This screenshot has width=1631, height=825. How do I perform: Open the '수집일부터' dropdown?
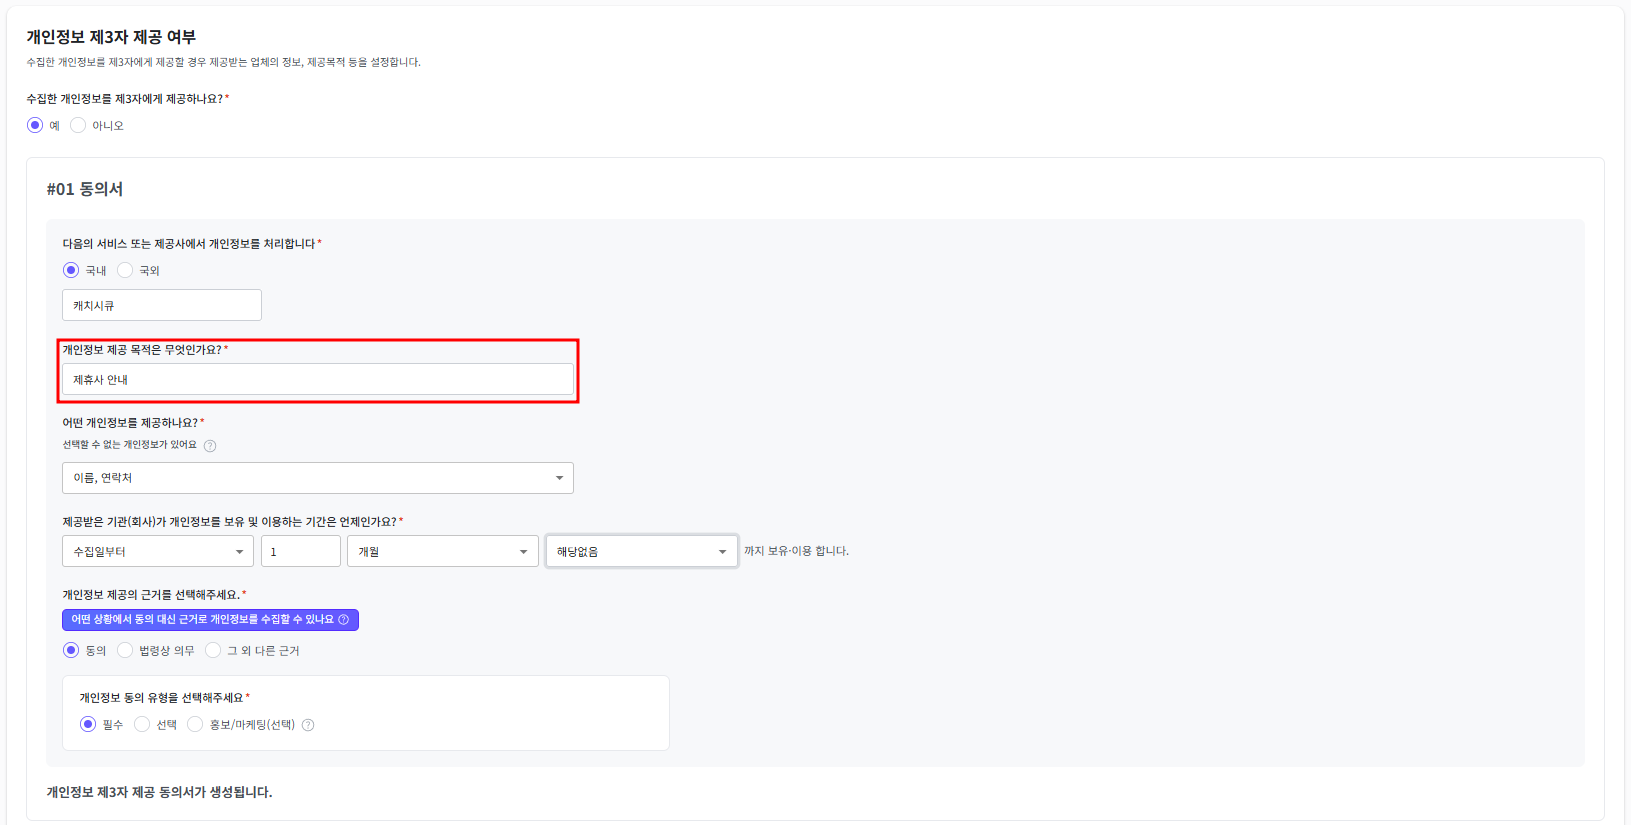[x=158, y=551]
